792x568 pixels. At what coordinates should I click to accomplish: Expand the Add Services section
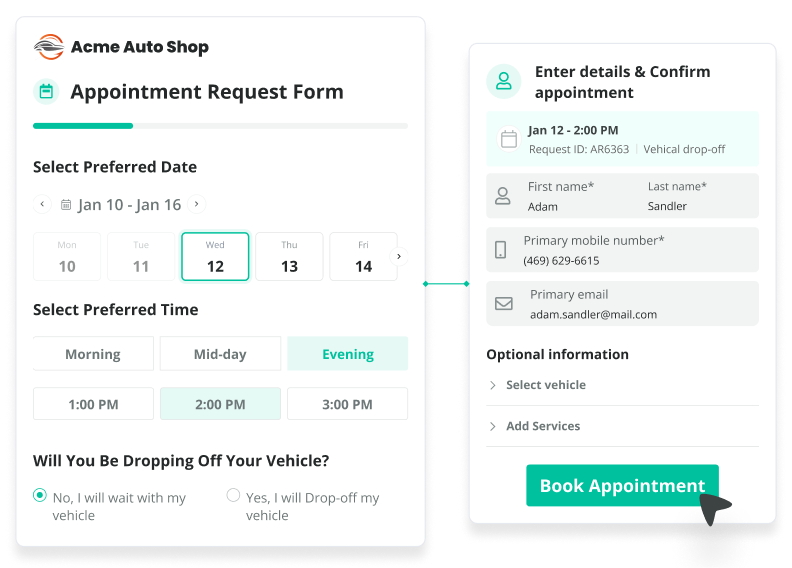[542, 426]
